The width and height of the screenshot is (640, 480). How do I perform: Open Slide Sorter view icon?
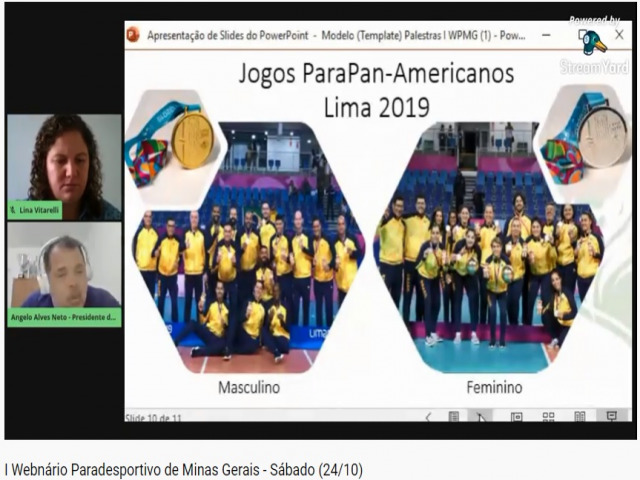coord(548,417)
